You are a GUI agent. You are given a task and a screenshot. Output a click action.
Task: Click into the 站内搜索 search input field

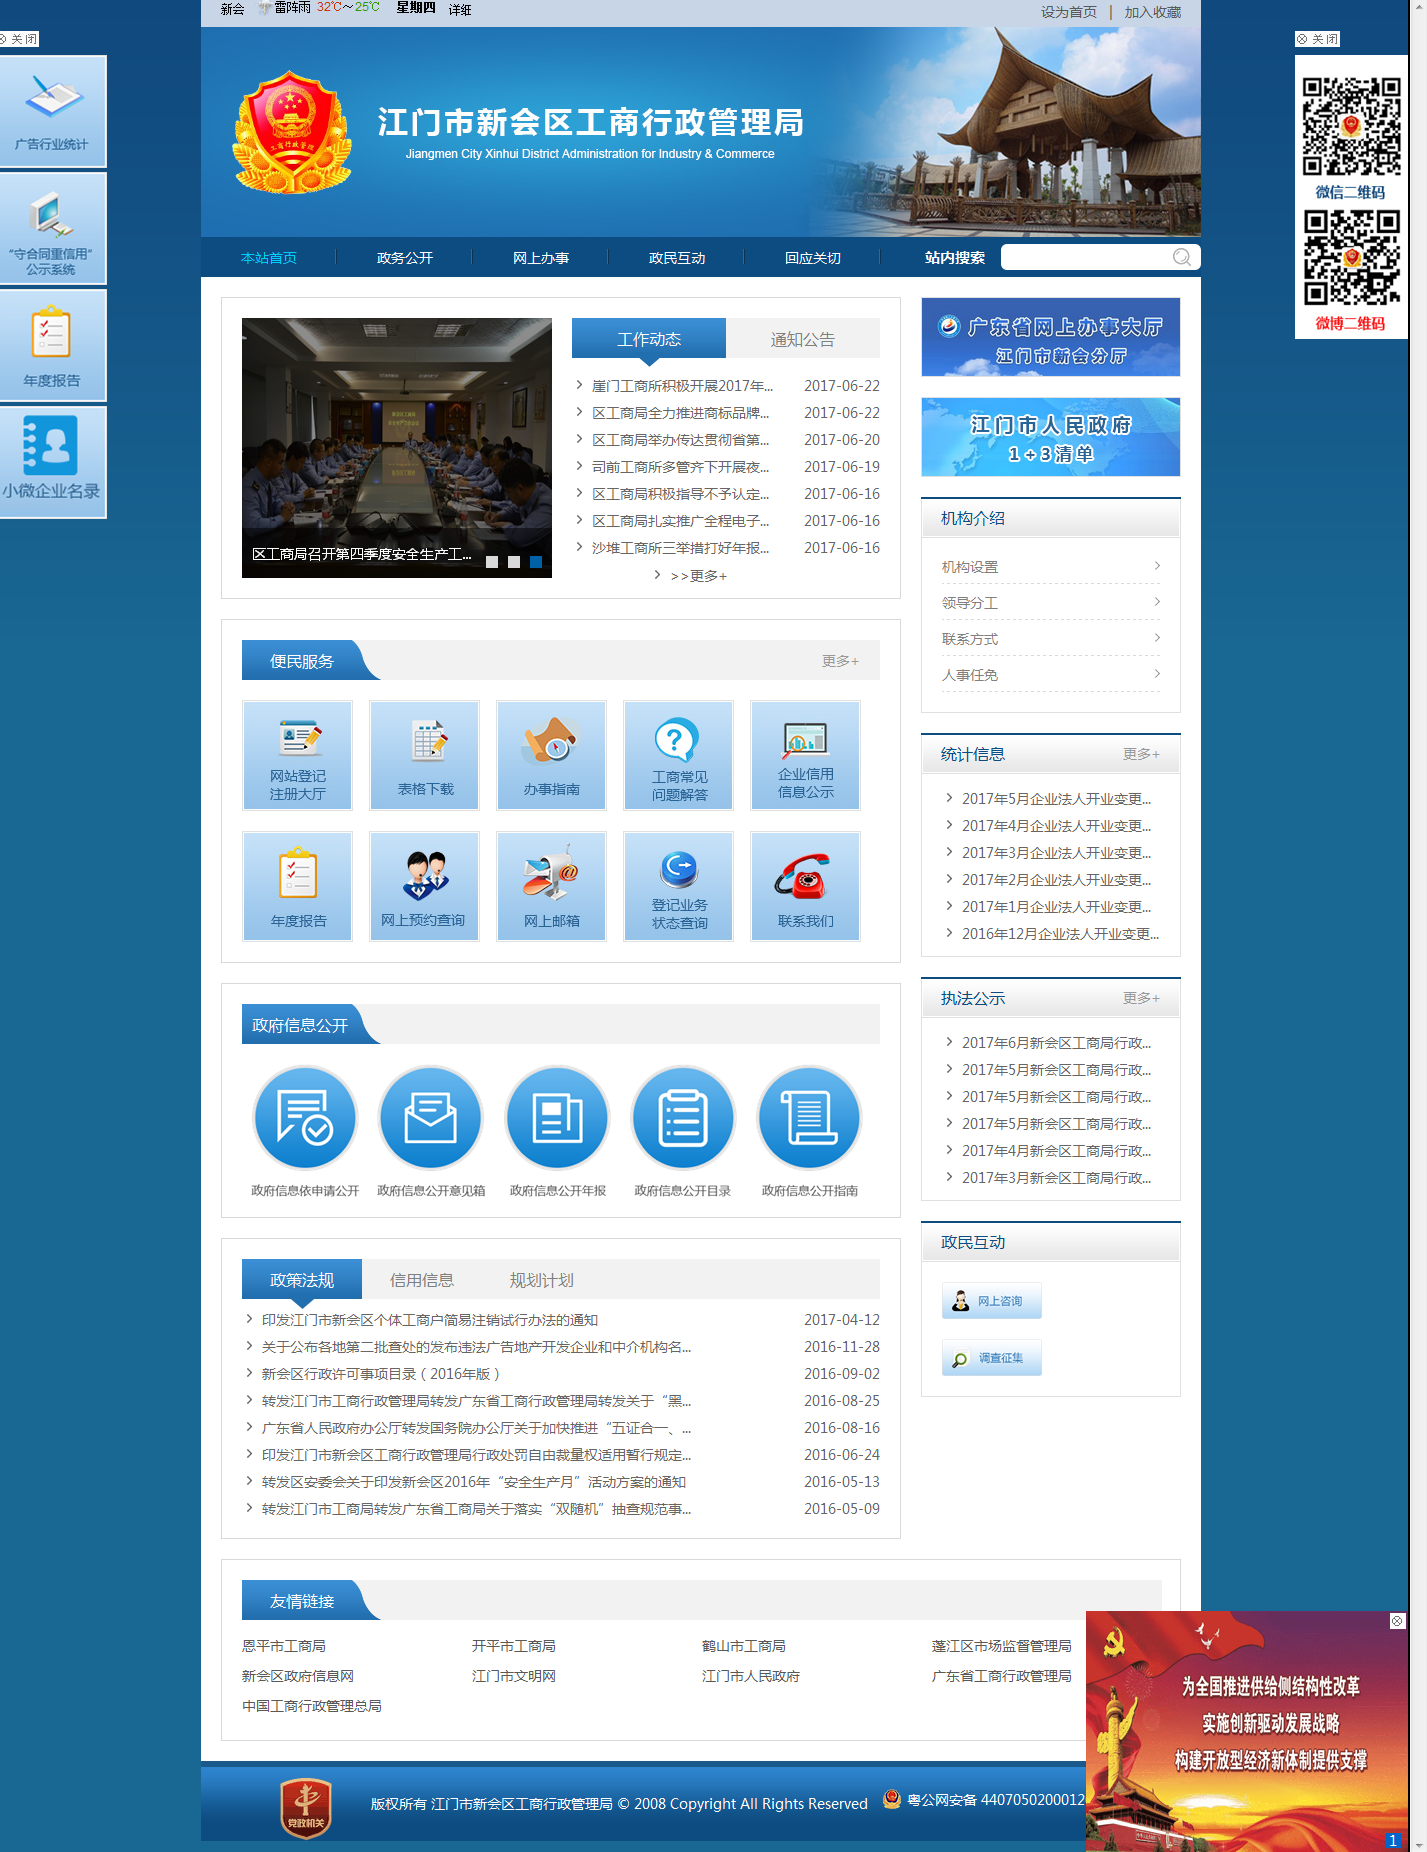click(1085, 258)
